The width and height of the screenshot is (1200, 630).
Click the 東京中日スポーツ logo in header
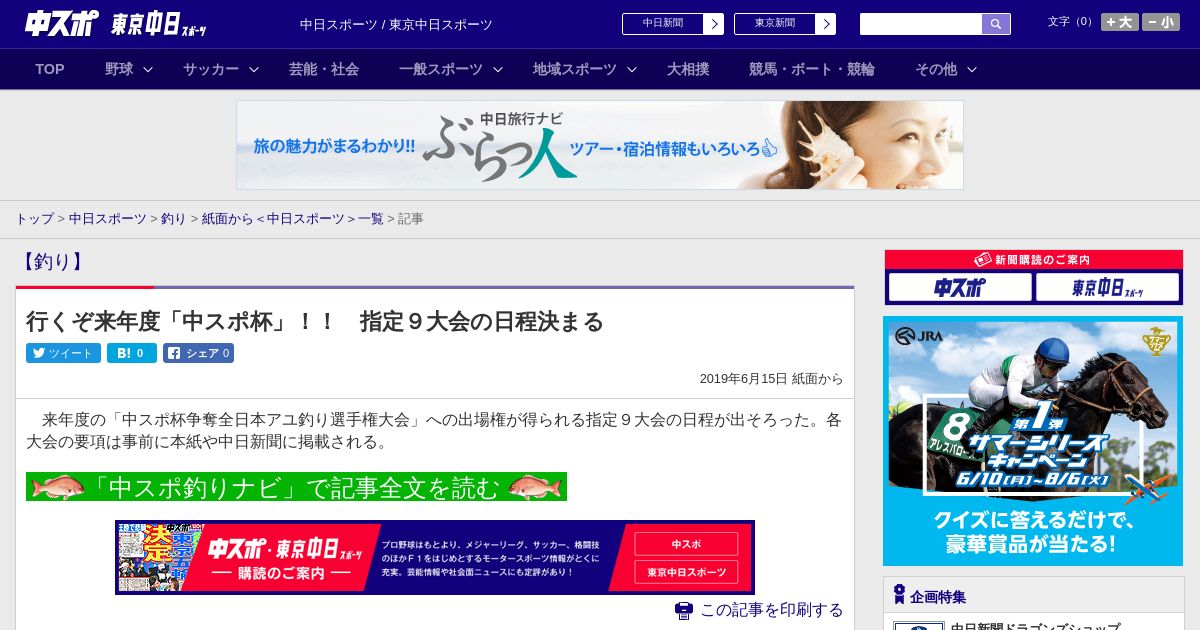159,24
